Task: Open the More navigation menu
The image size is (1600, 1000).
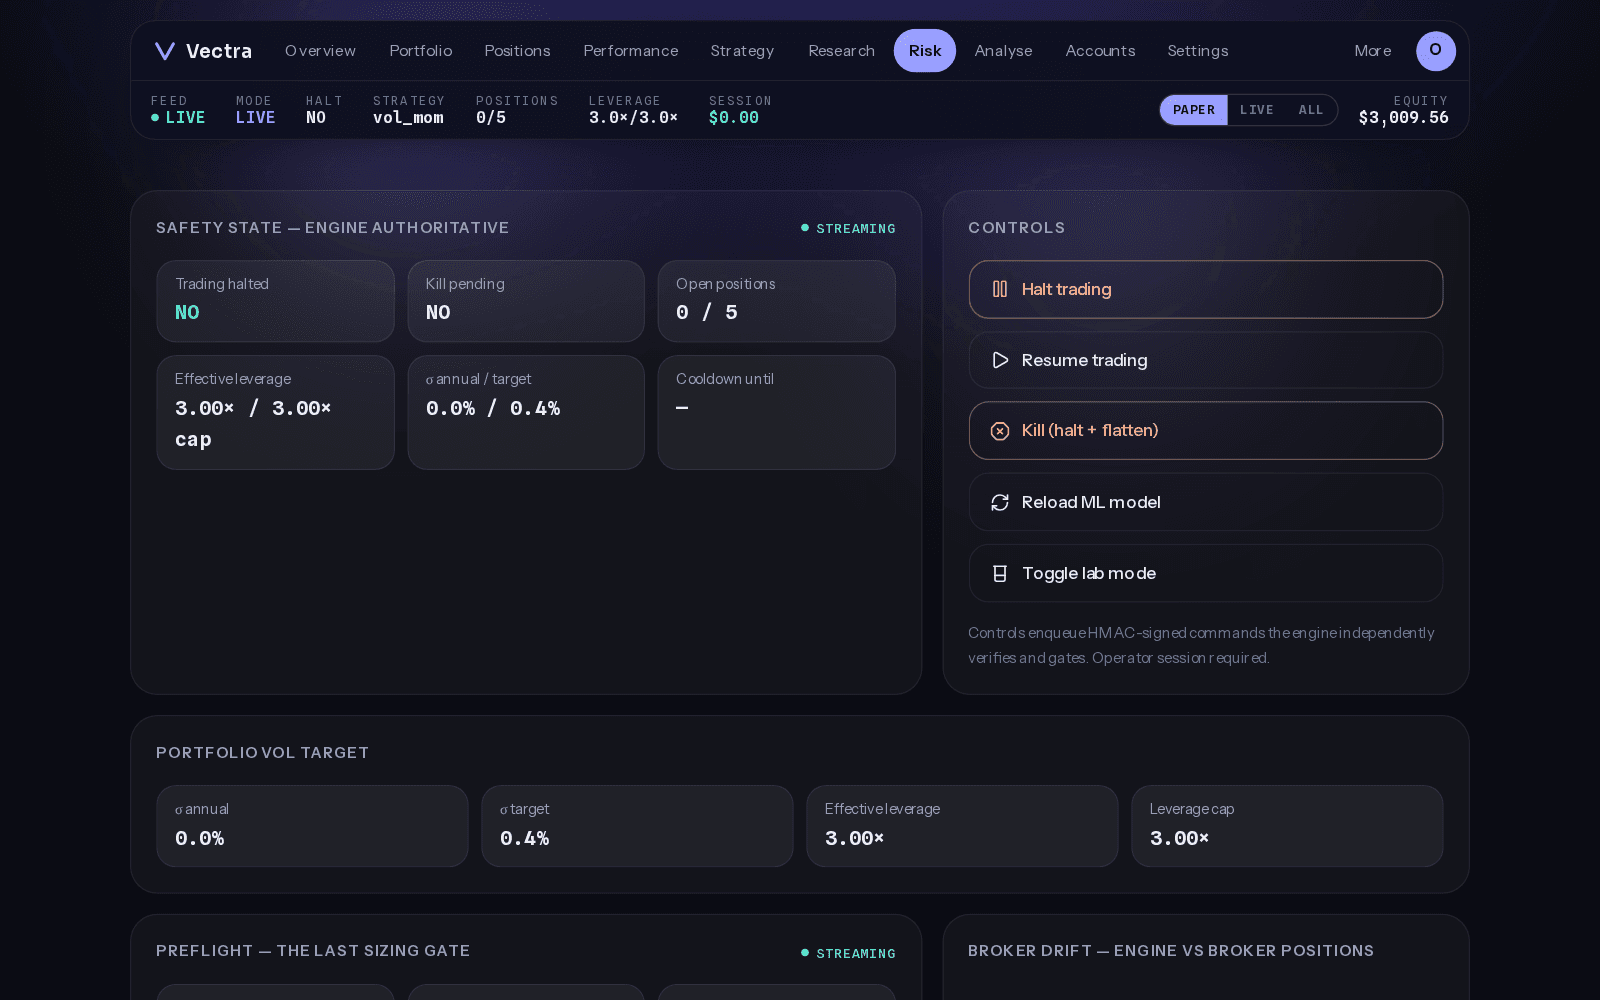Action: (1373, 51)
